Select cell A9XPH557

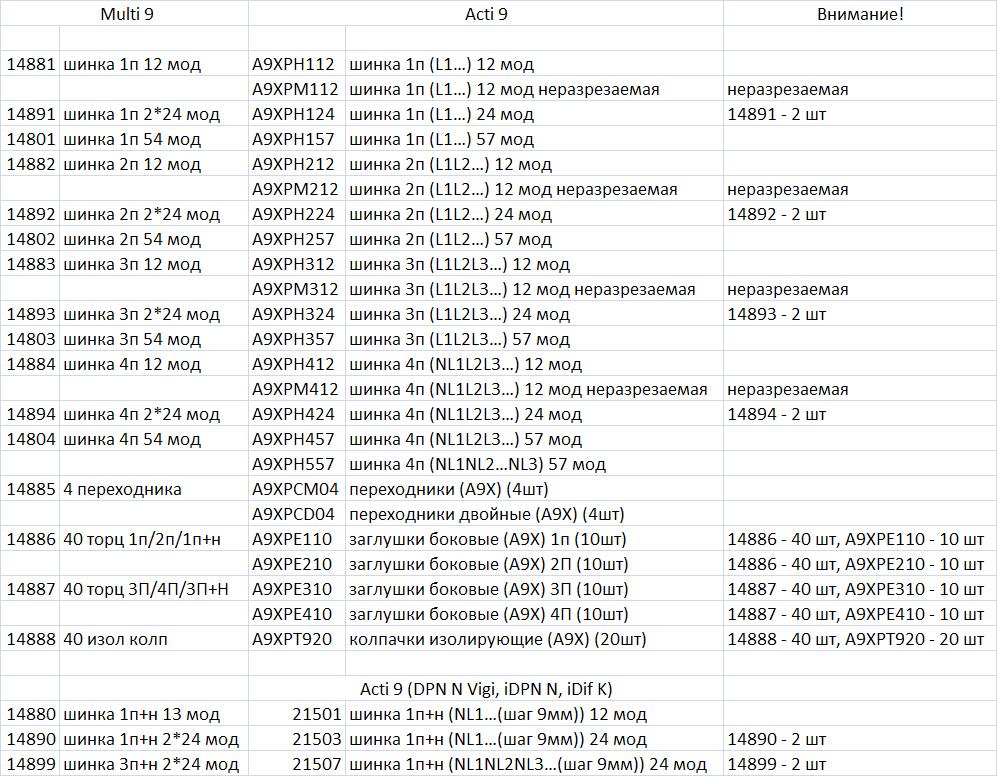297,464
